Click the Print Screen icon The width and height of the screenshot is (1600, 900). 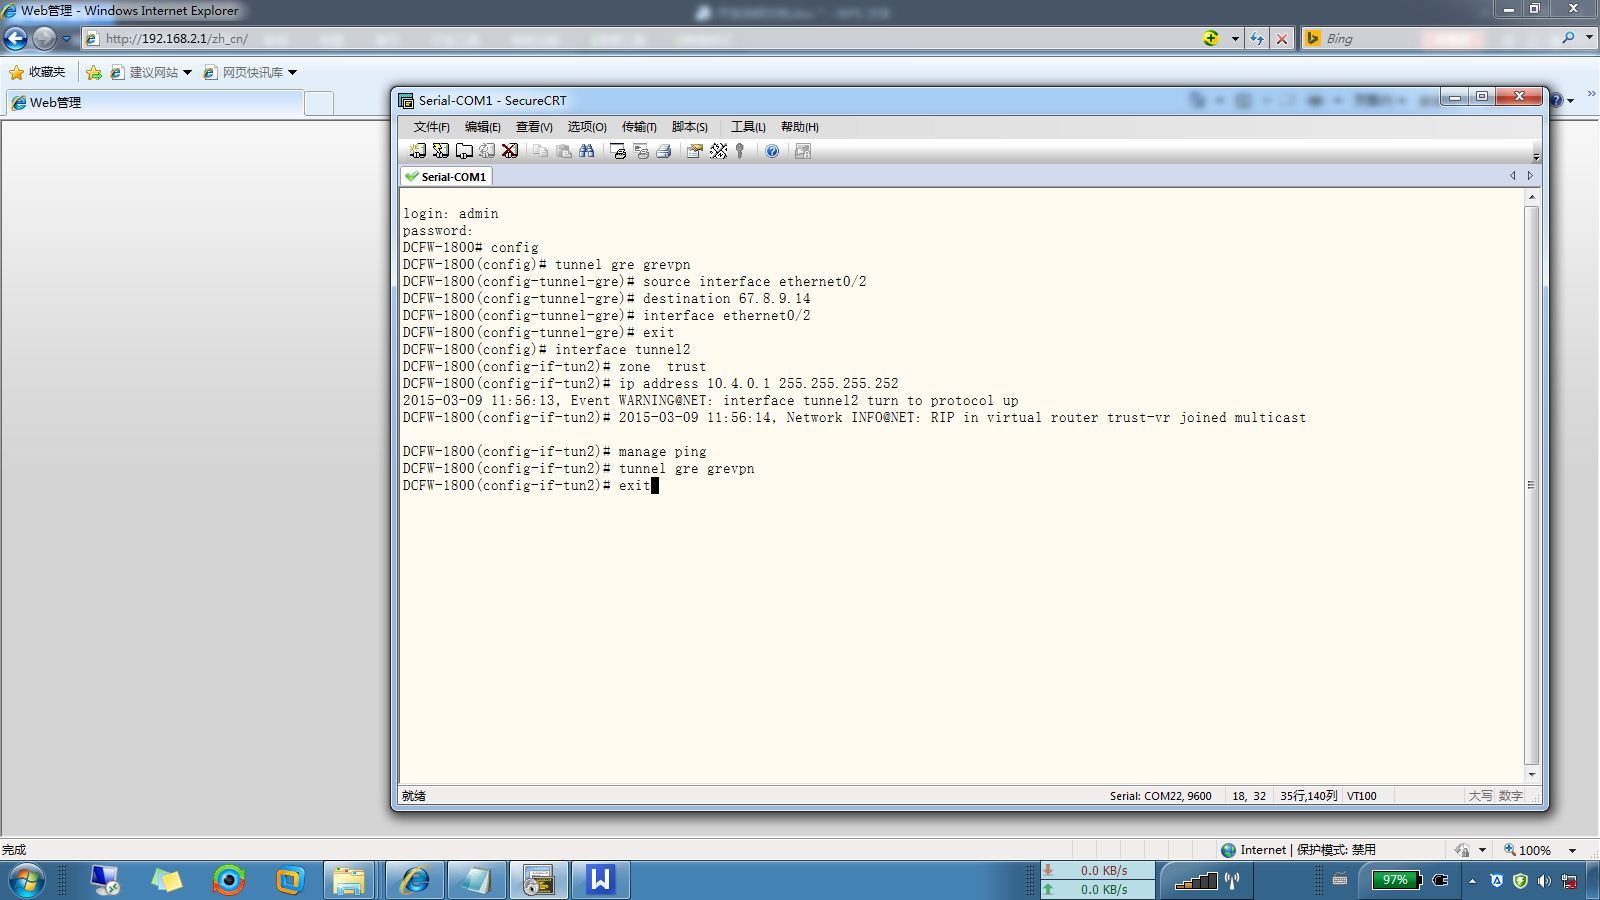pyautogui.click(x=618, y=151)
